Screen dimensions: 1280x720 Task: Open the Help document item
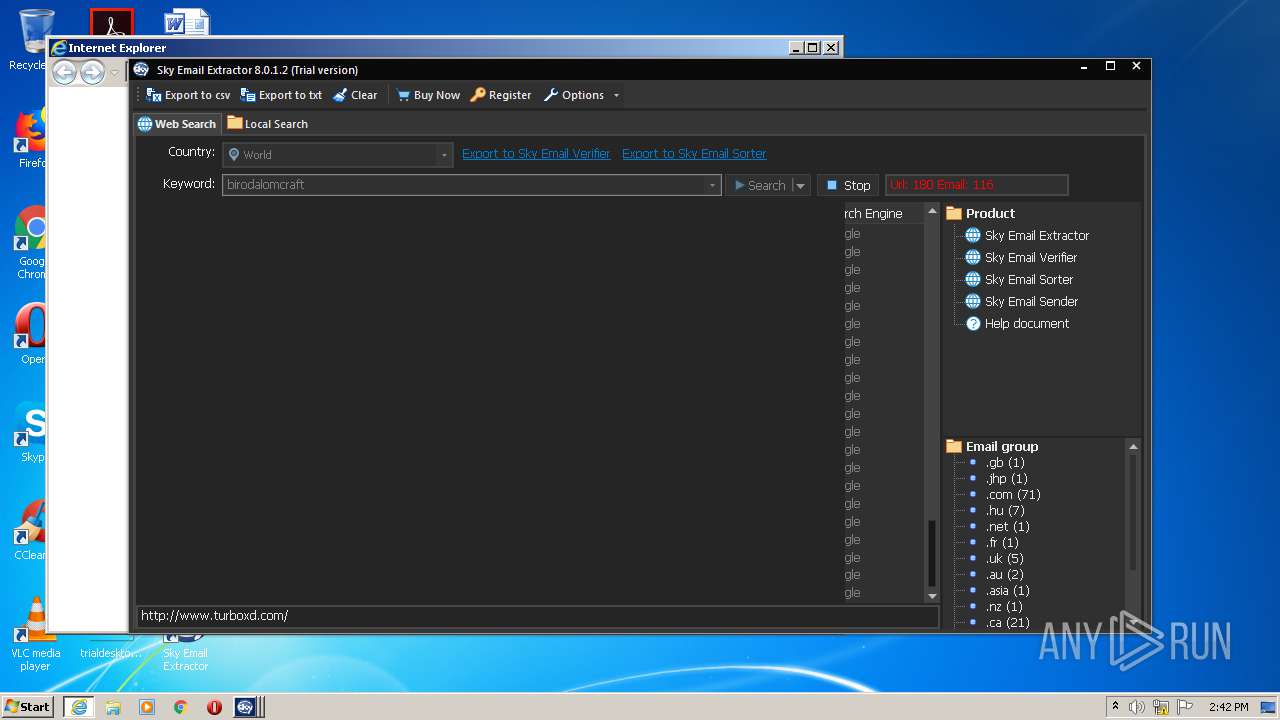[x=1017, y=324]
